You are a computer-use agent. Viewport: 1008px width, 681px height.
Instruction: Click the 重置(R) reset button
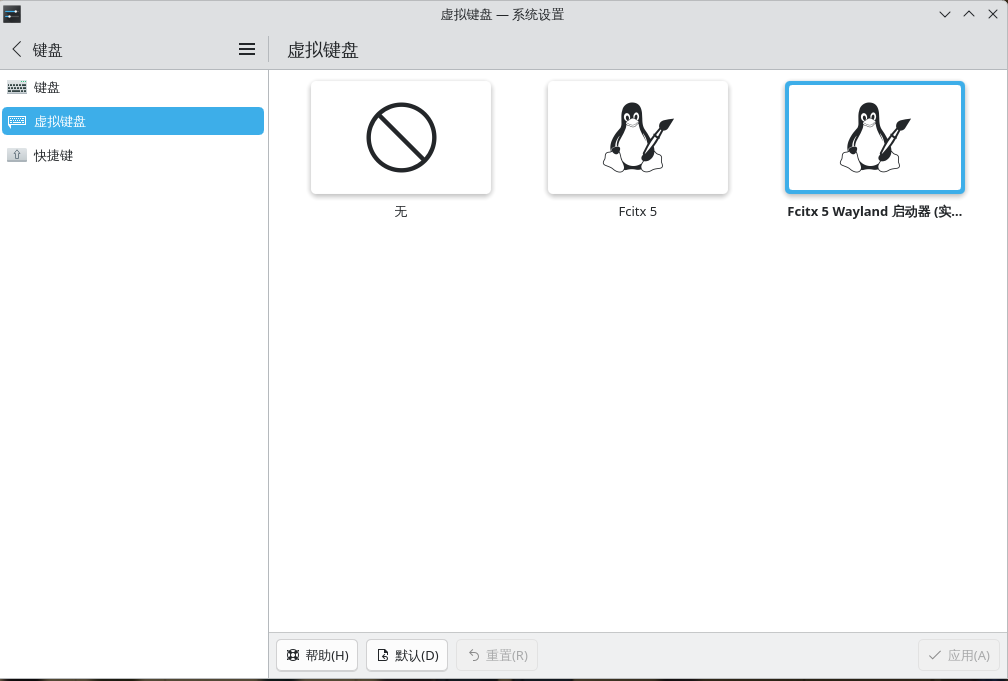coord(497,655)
